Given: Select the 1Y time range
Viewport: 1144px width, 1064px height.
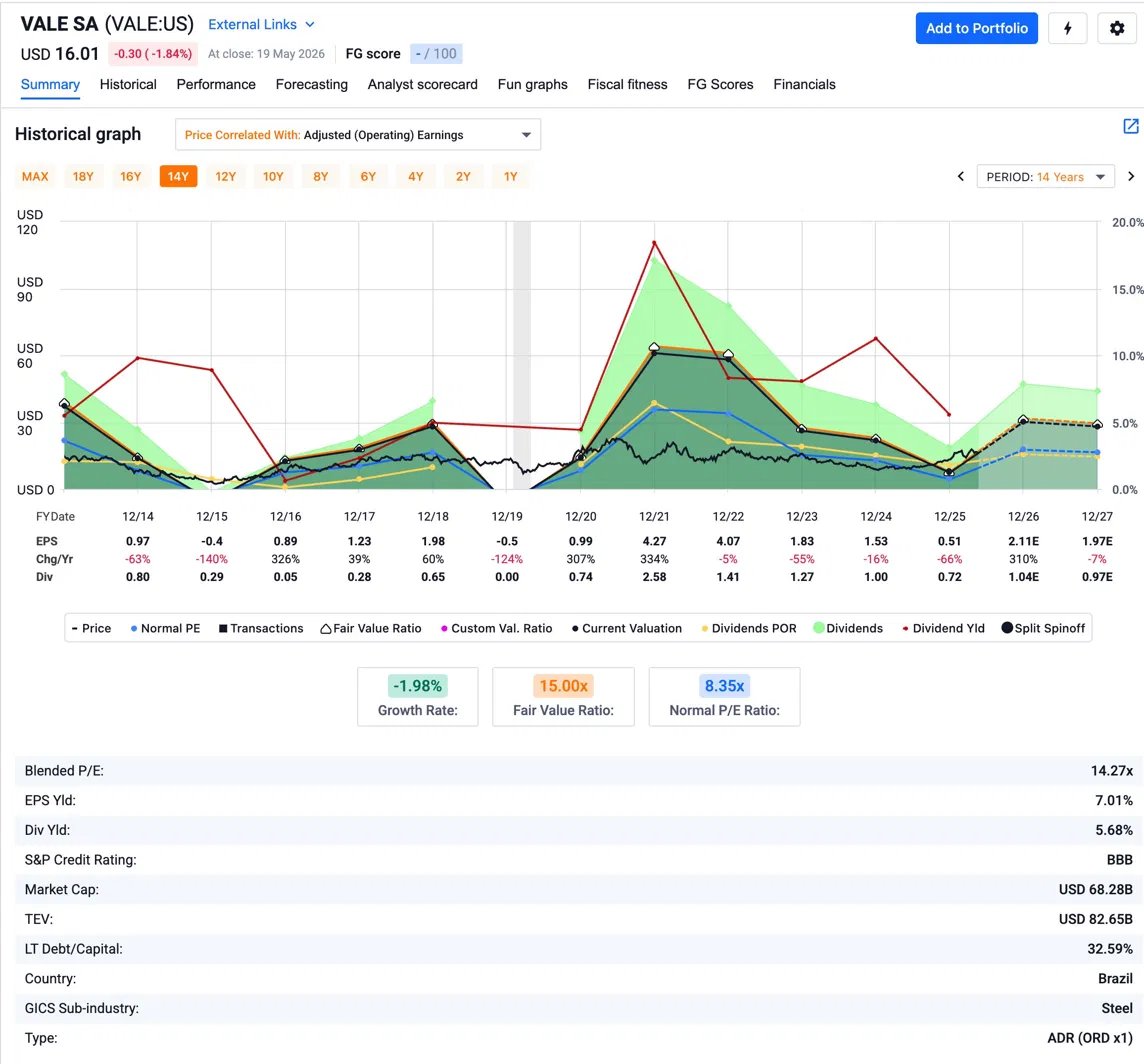Looking at the screenshot, I should pyautogui.click(x=511, y=177).
